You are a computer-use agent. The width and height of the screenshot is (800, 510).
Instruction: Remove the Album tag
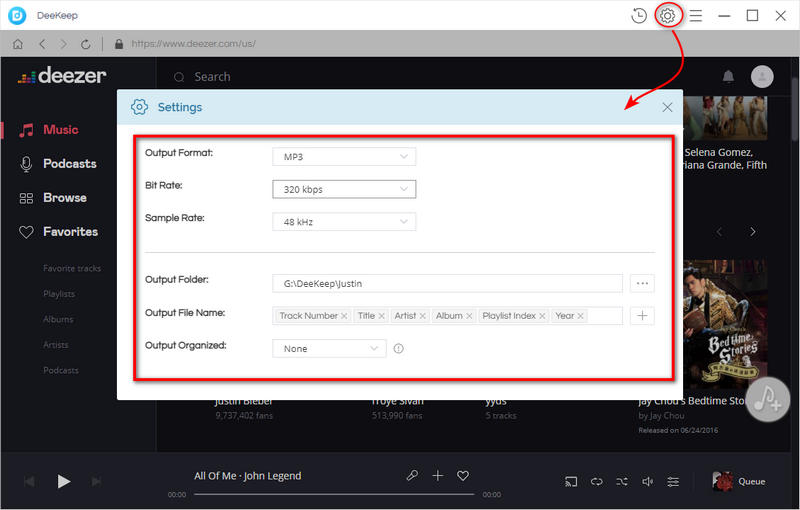coord(469,316)
